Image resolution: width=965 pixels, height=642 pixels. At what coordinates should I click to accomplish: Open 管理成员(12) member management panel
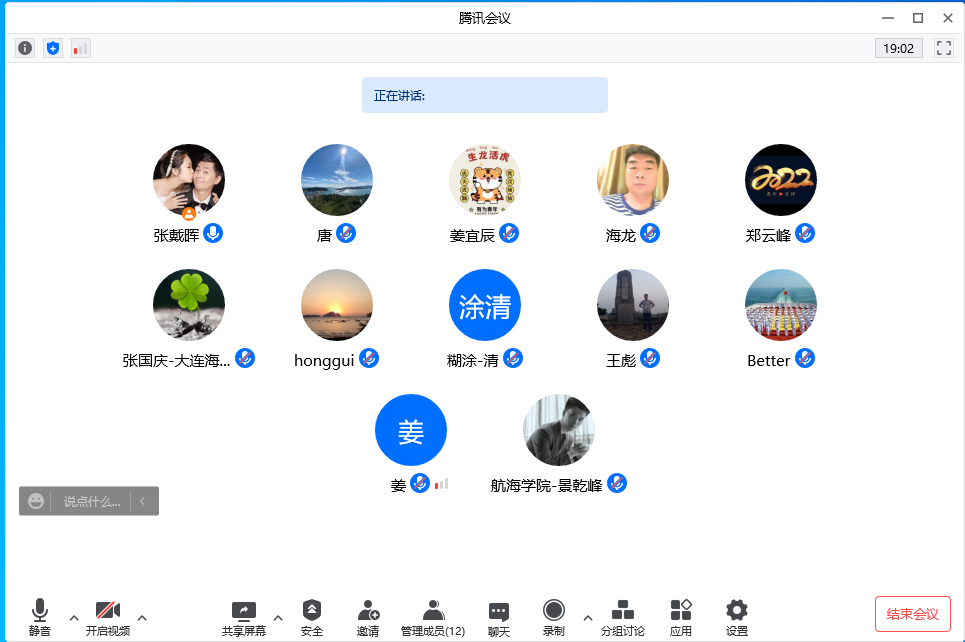click(433, 617)
